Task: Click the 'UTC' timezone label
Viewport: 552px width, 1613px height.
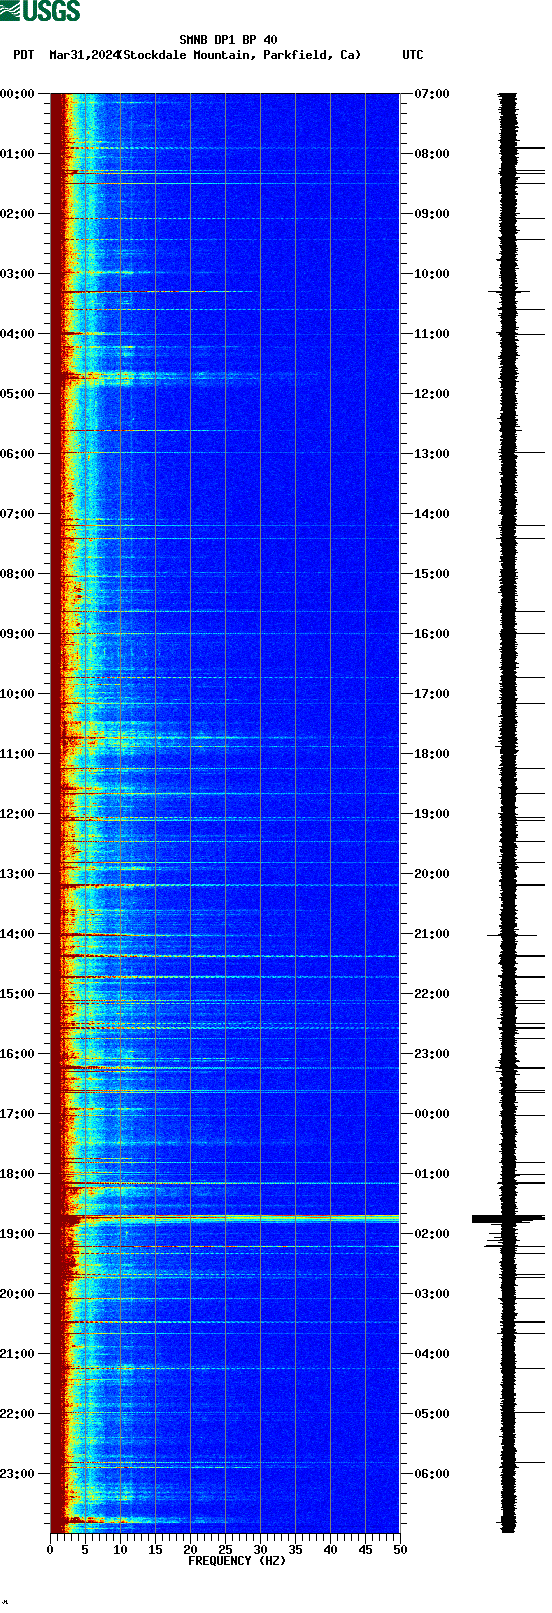Action: click(413, 55)
